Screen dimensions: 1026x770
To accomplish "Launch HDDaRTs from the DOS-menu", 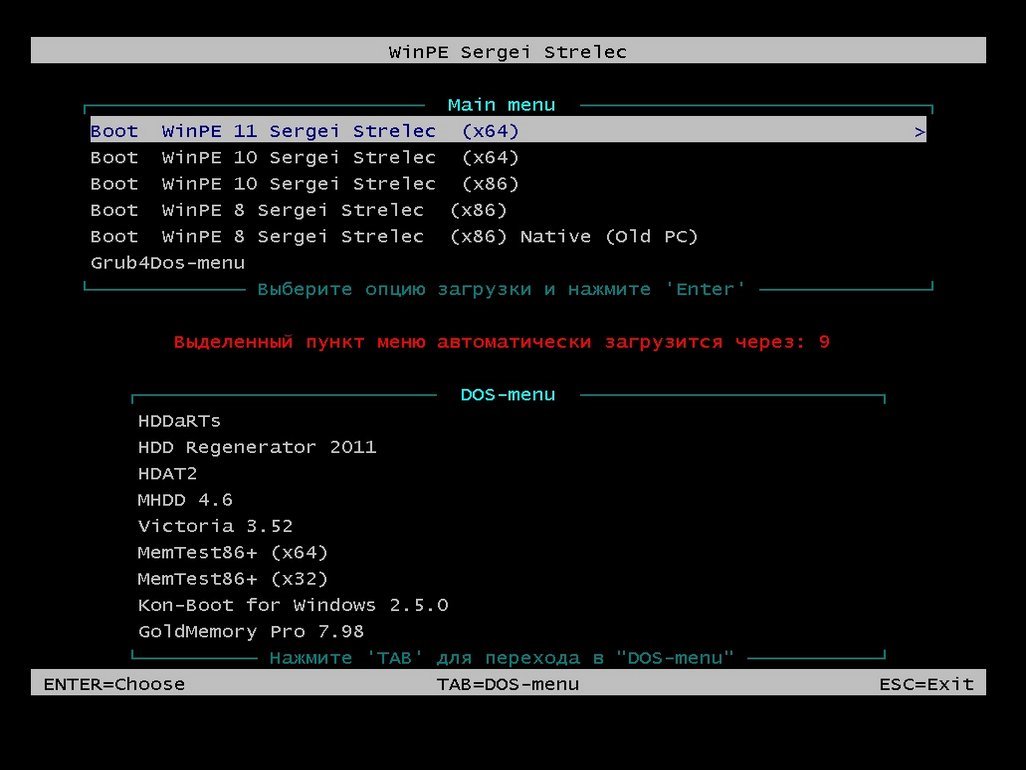I will tap(179, 421).
